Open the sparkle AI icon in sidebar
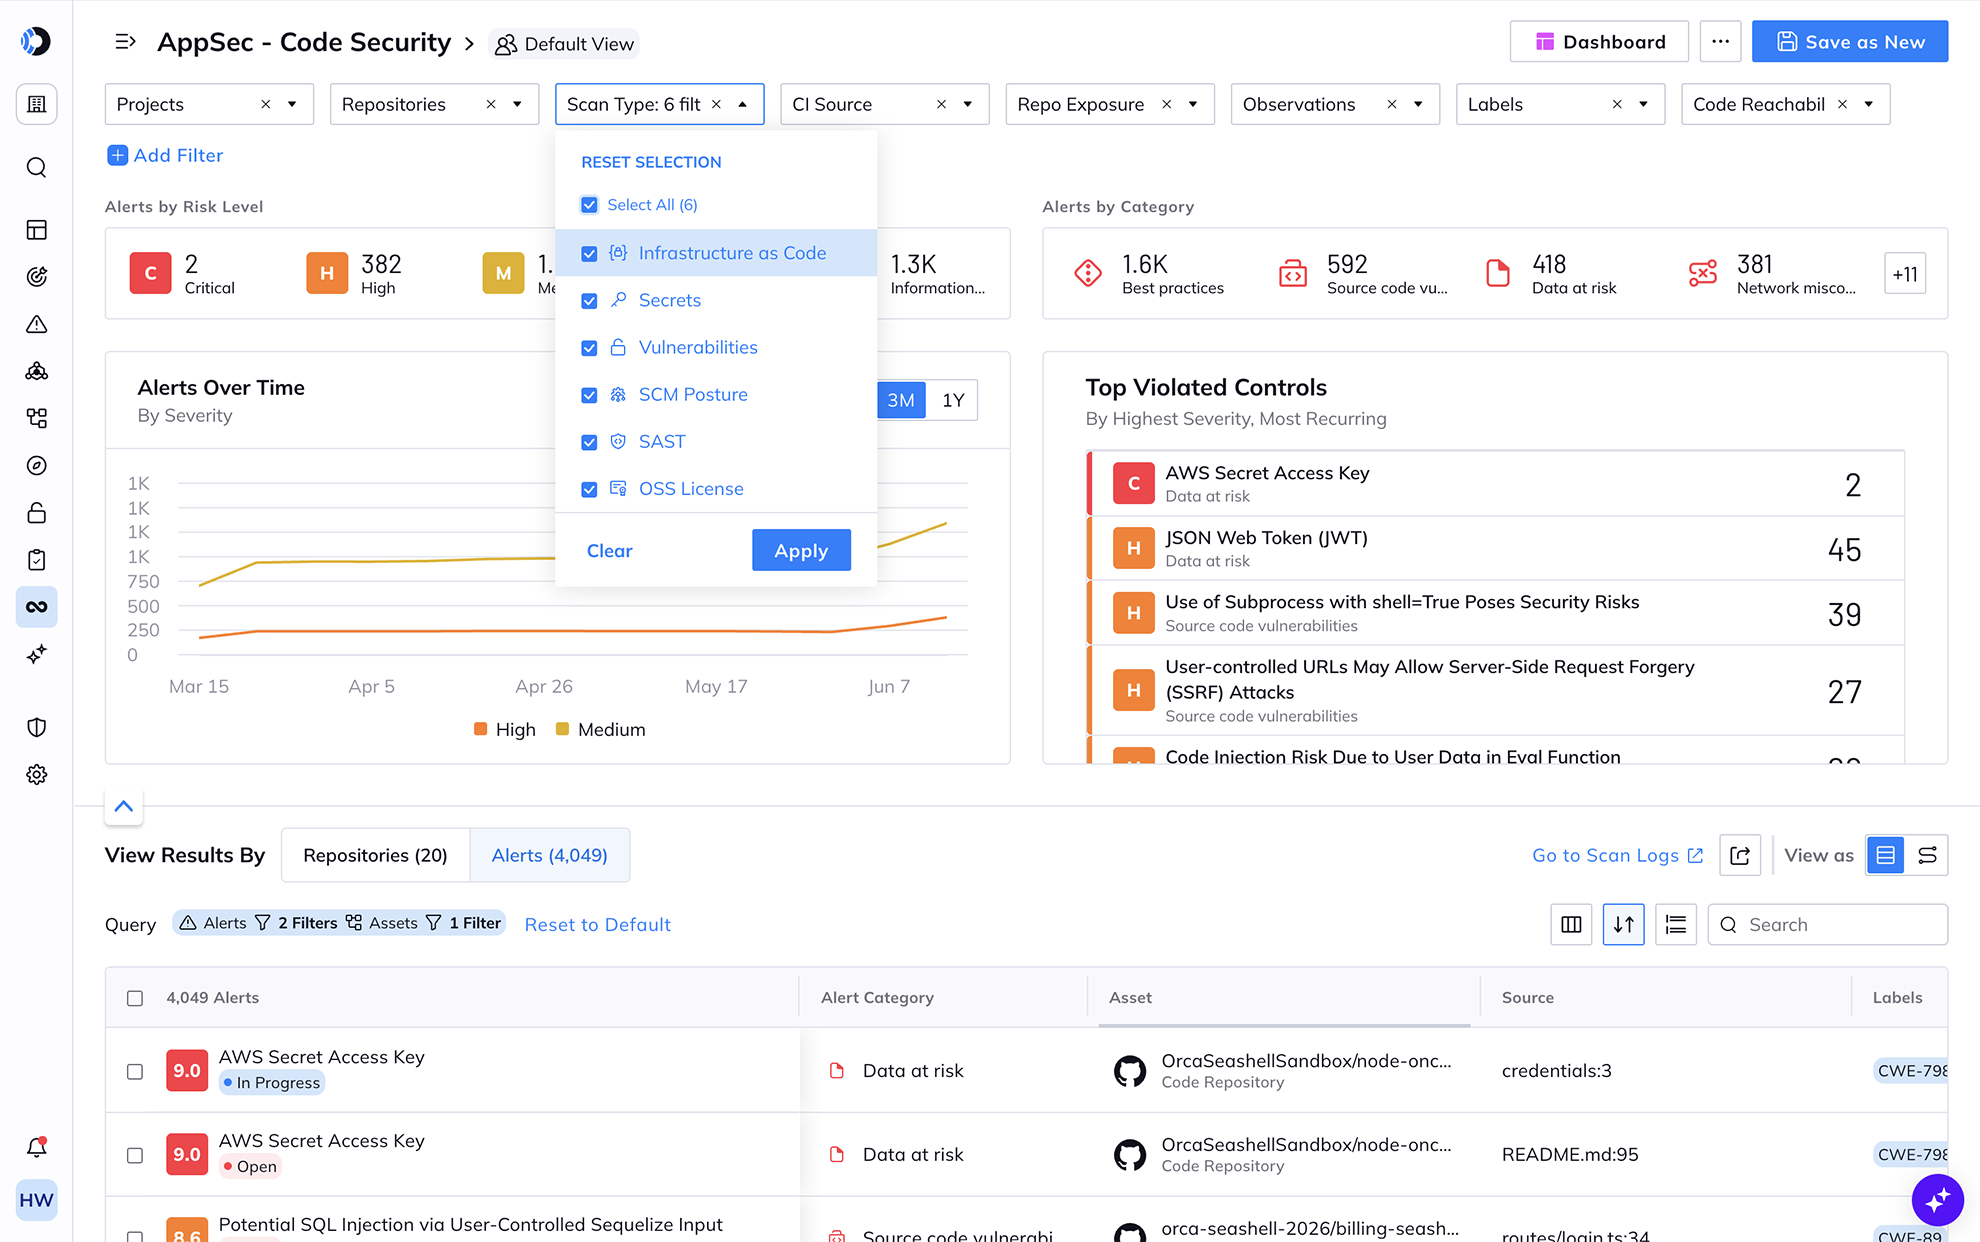 pos(36,654)
